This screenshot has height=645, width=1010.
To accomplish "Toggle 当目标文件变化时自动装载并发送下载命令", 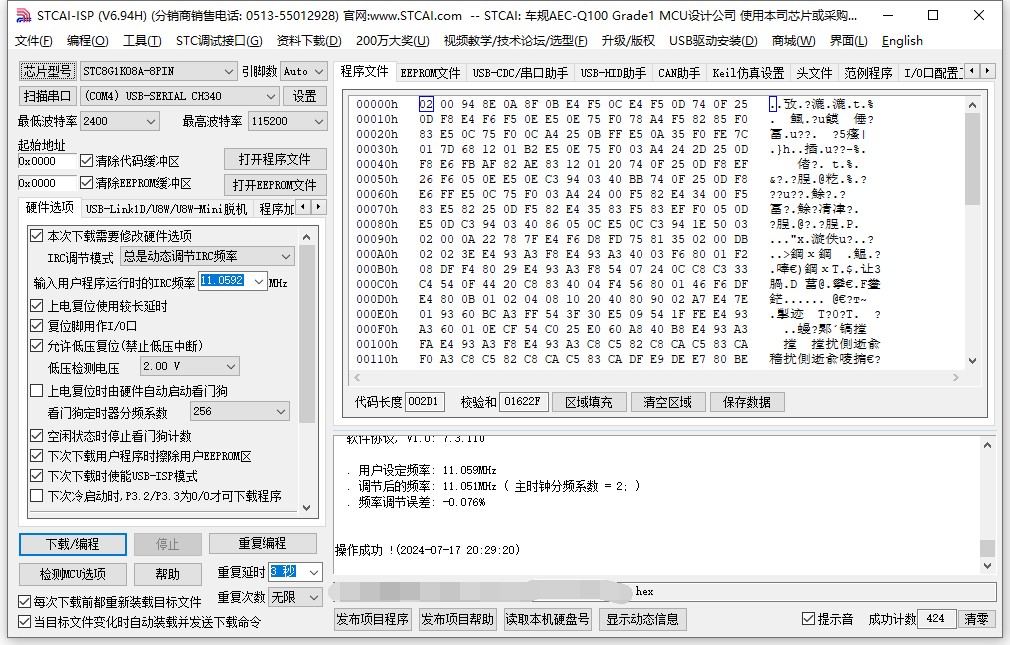I will pos(24,622).
